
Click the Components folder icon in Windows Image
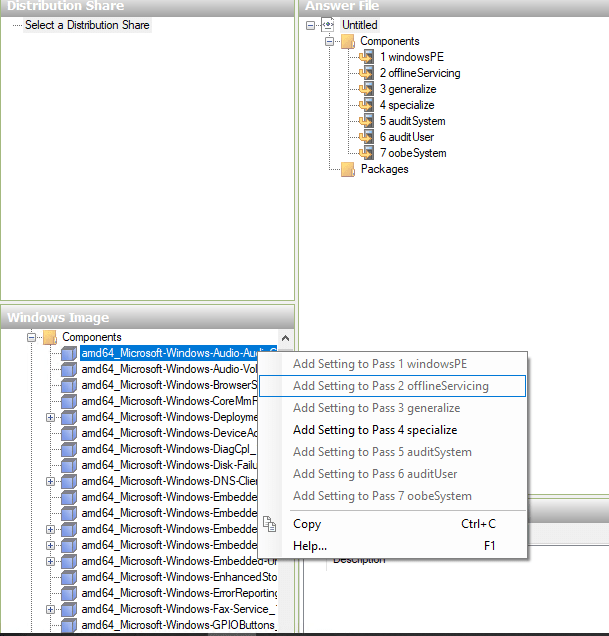tap(50, 337)
